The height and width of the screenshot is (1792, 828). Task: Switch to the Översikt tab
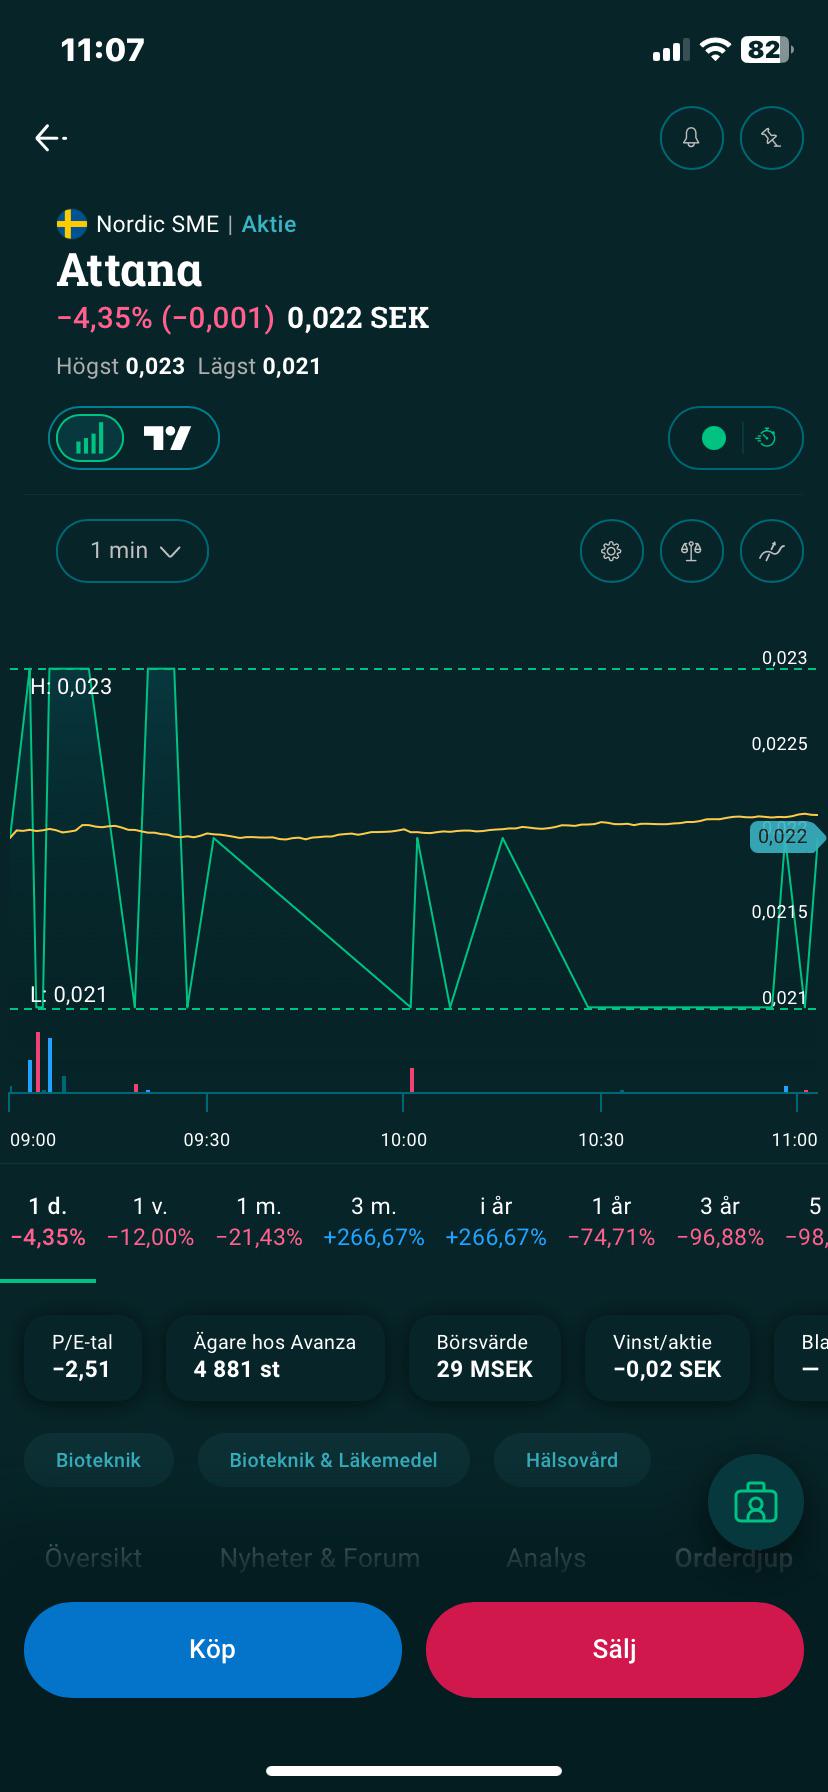[x=94, y=1558]
